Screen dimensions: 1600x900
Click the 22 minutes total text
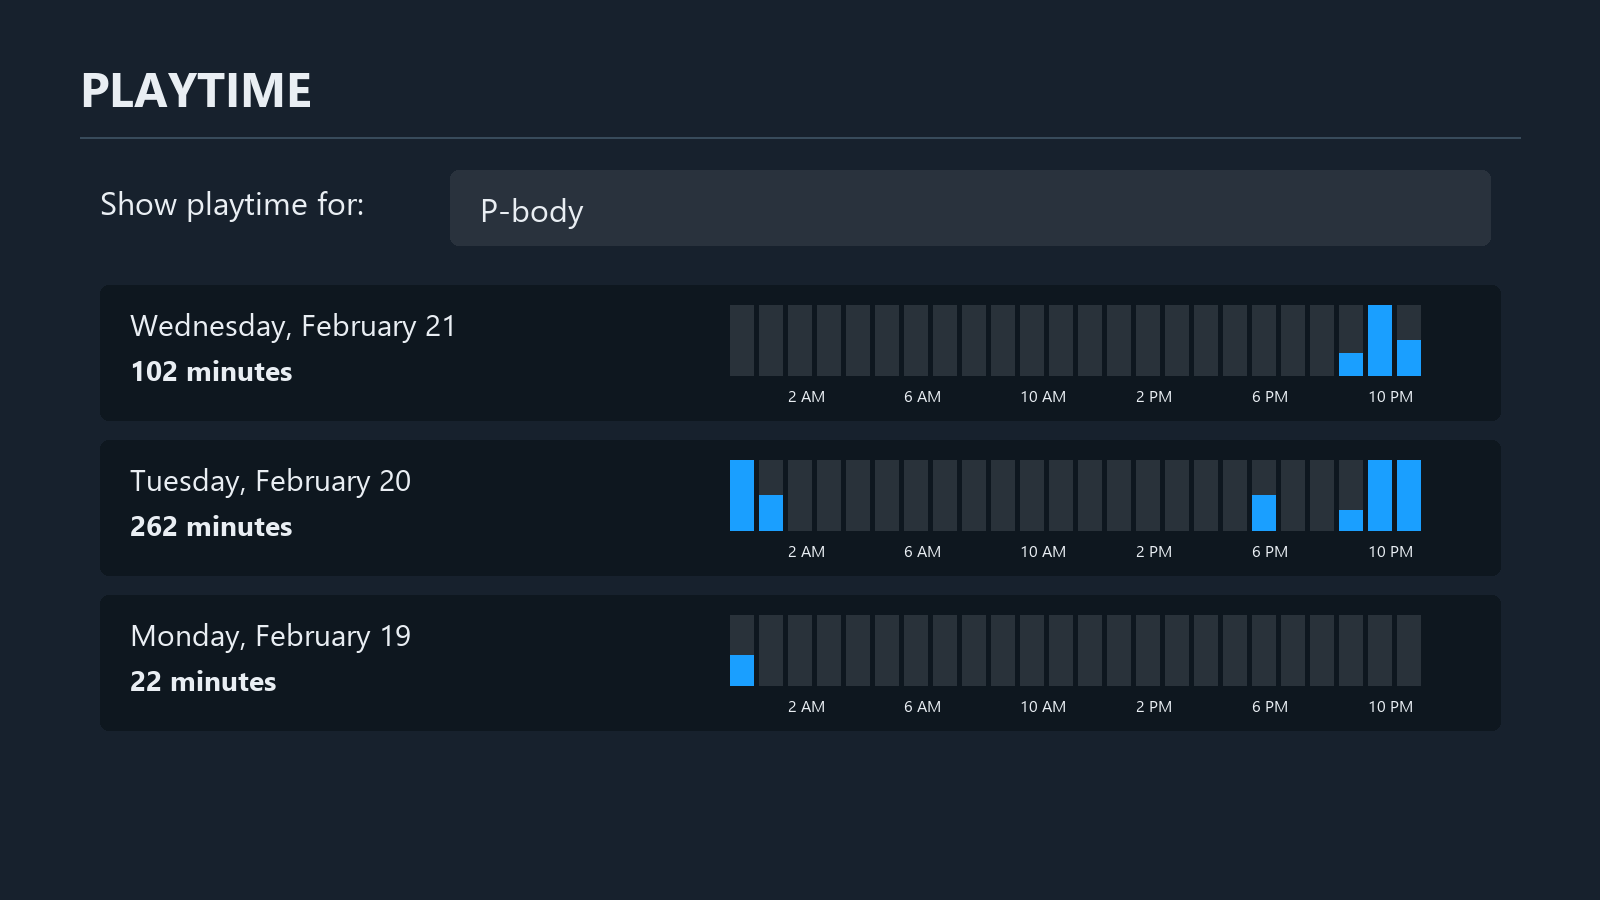pos(203,682)
